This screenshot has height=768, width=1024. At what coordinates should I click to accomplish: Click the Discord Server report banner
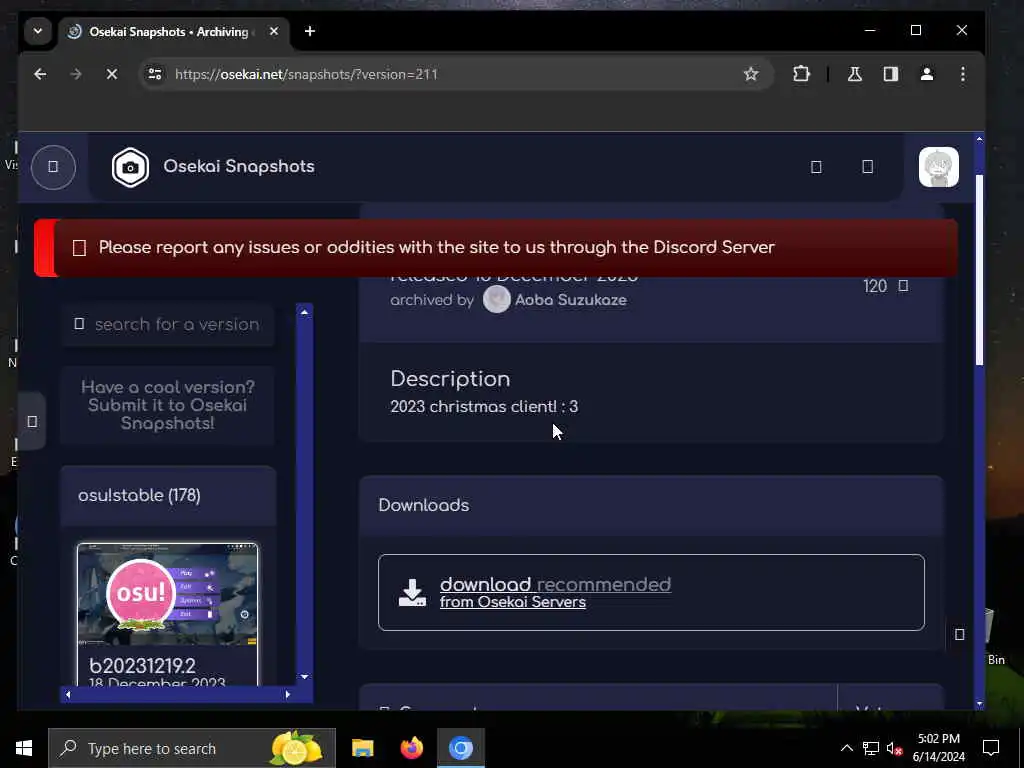[496, 248]
